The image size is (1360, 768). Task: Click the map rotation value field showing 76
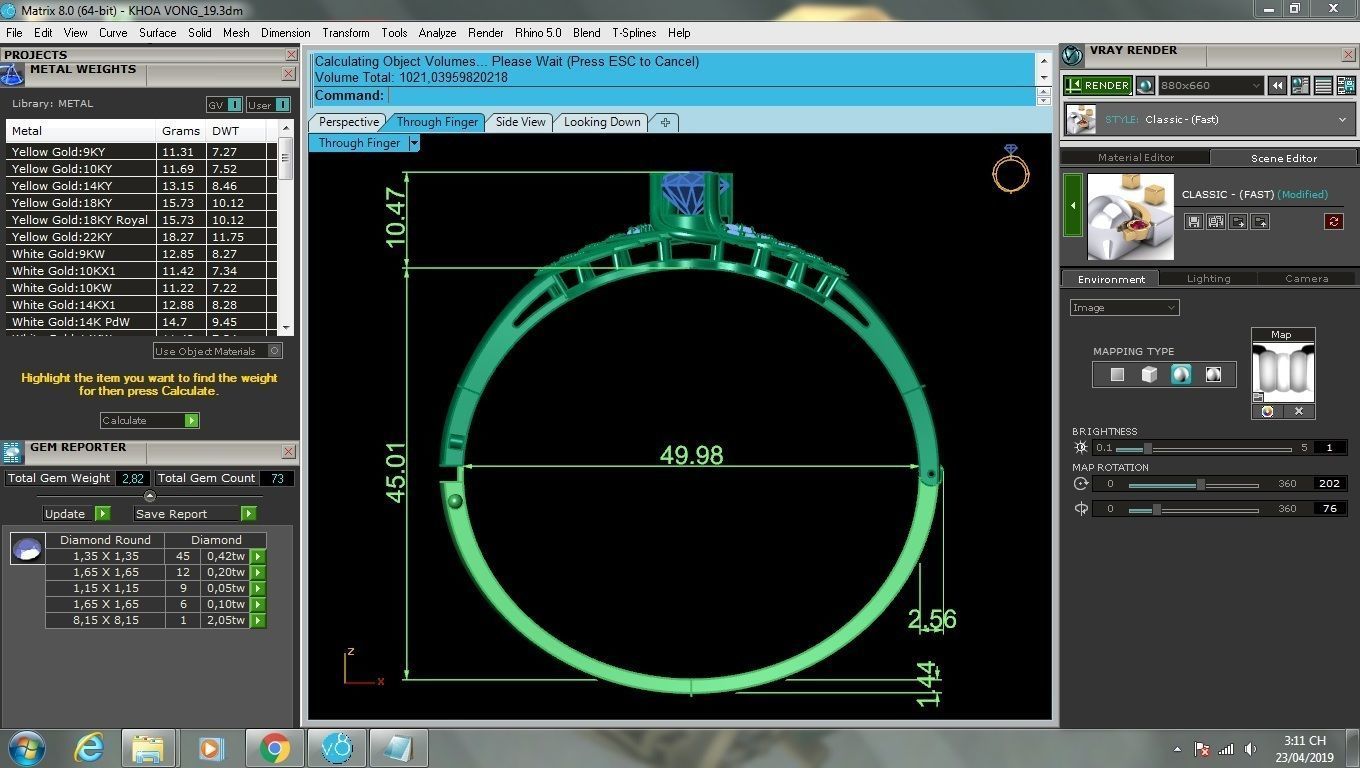click(x=1329, y=509)
